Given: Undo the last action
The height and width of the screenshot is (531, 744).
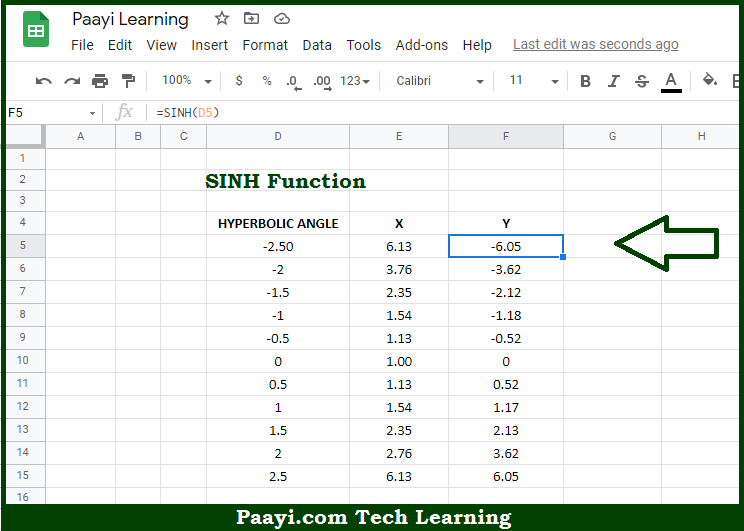Looking at the screenshot, I should (44, 81).
